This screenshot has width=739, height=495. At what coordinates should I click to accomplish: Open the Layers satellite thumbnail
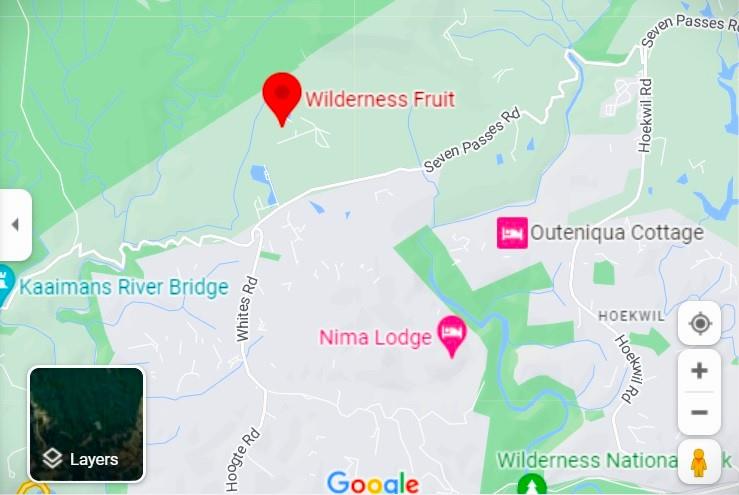87,425
